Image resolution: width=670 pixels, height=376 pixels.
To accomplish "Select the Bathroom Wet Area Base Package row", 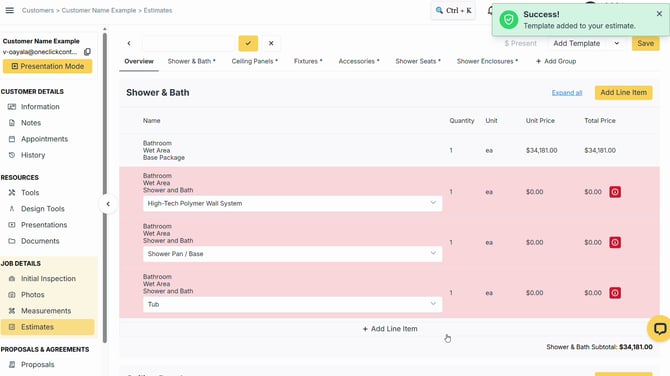I will (389, 150).
